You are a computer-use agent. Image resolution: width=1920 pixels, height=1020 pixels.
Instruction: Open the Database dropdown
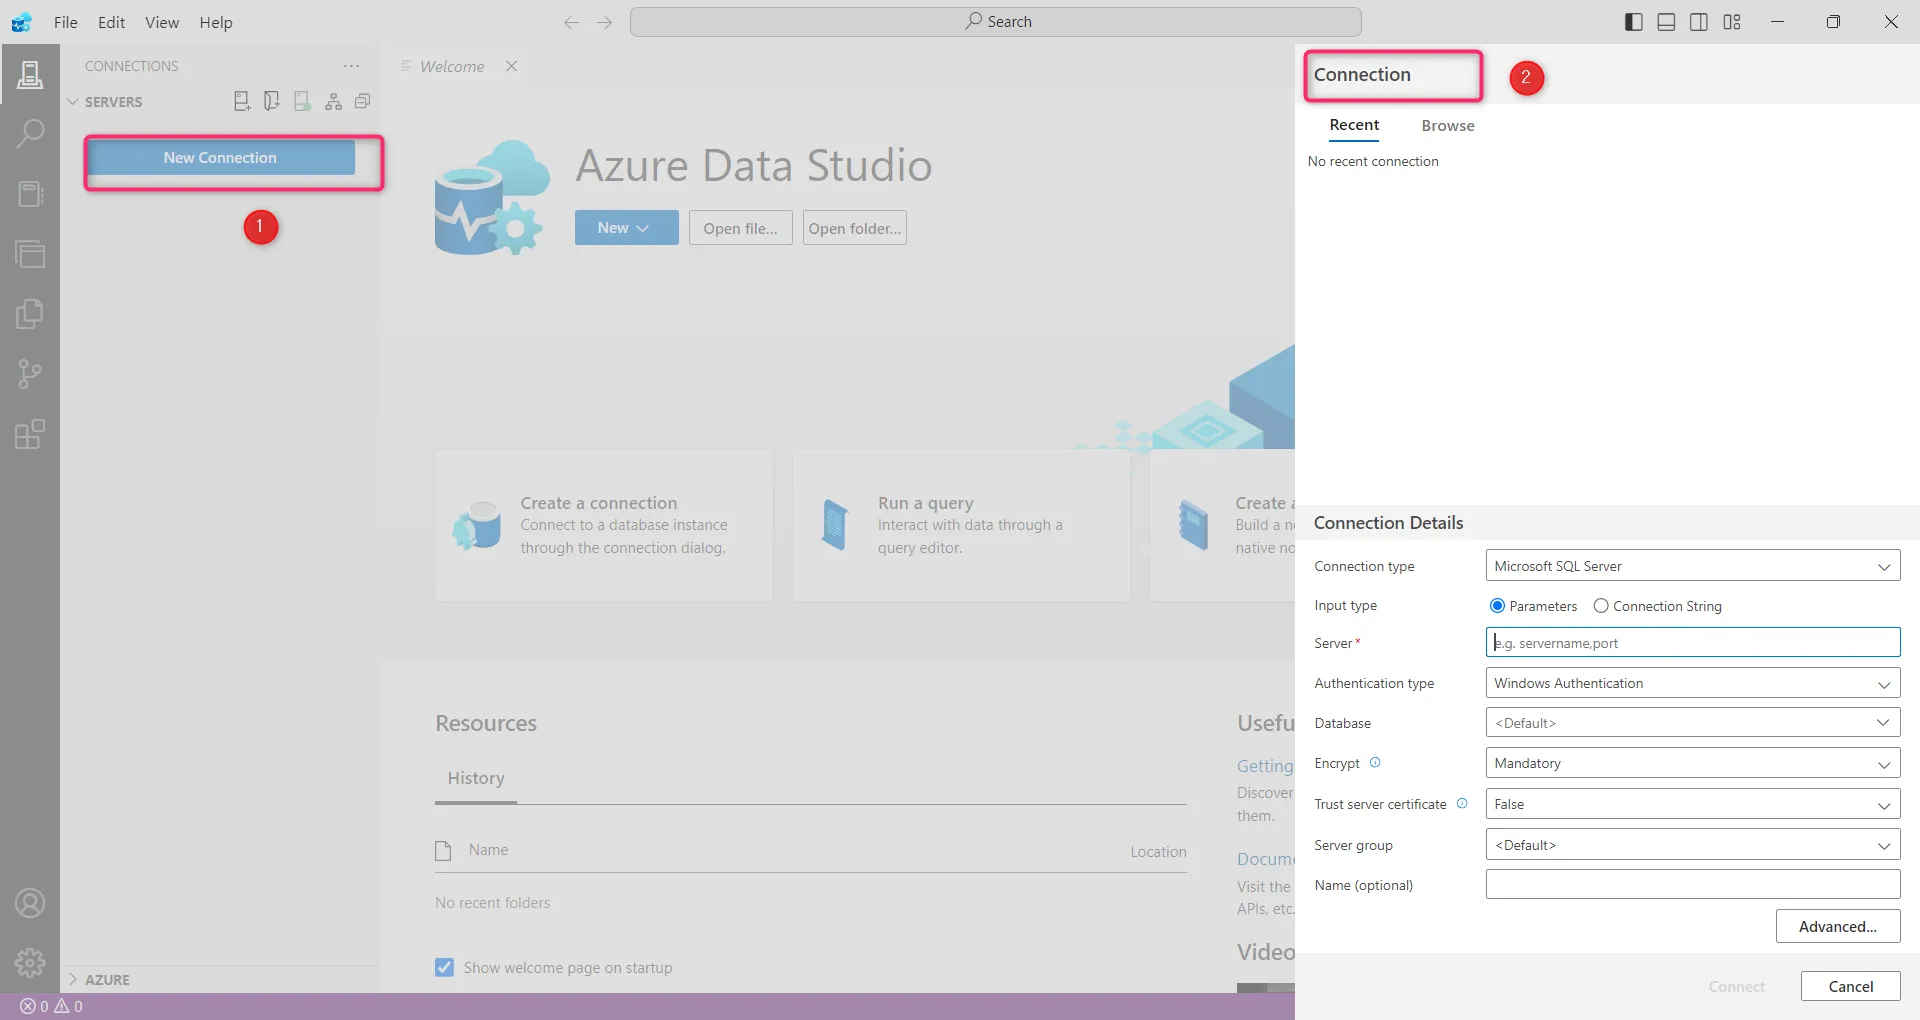tap(1692, 723)
